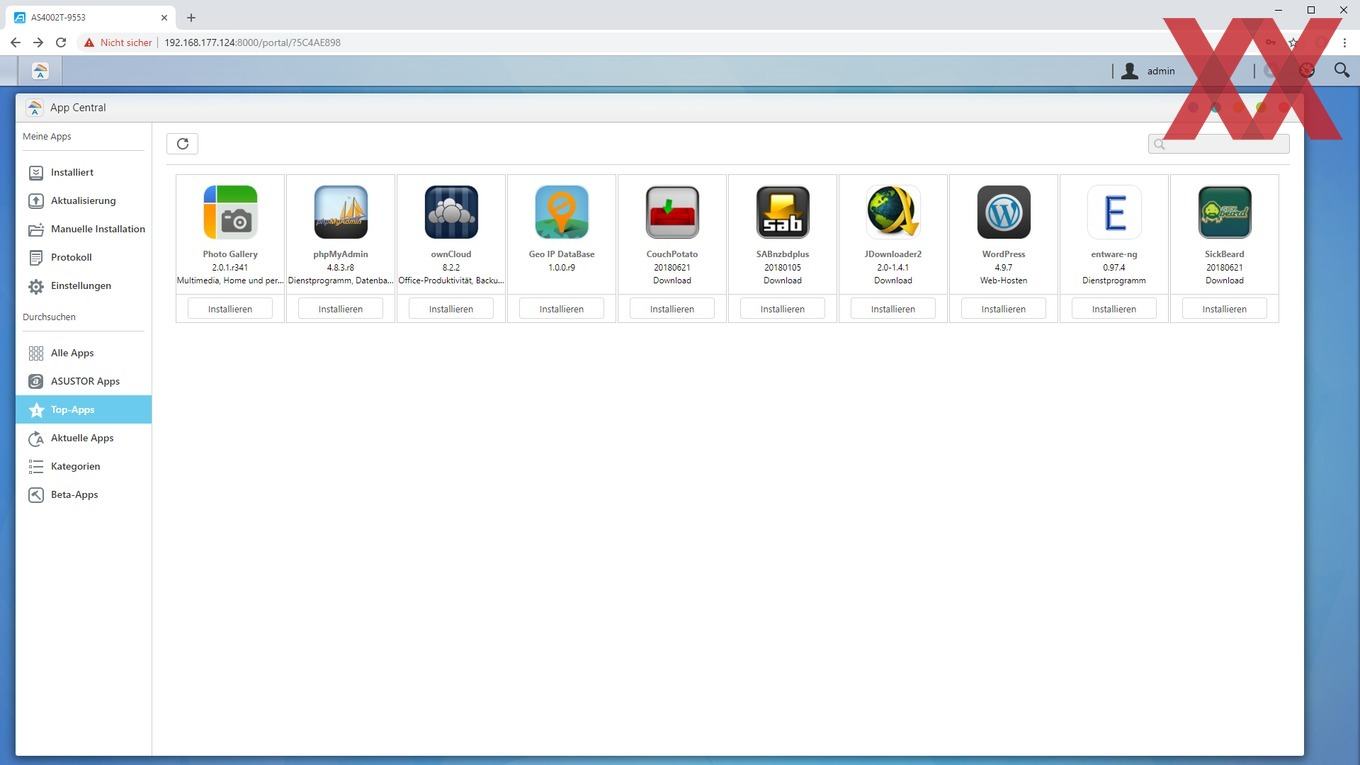Open the CouchPotato app icon
Screen dimensions: 1360x765
click(x=672, y=212)
